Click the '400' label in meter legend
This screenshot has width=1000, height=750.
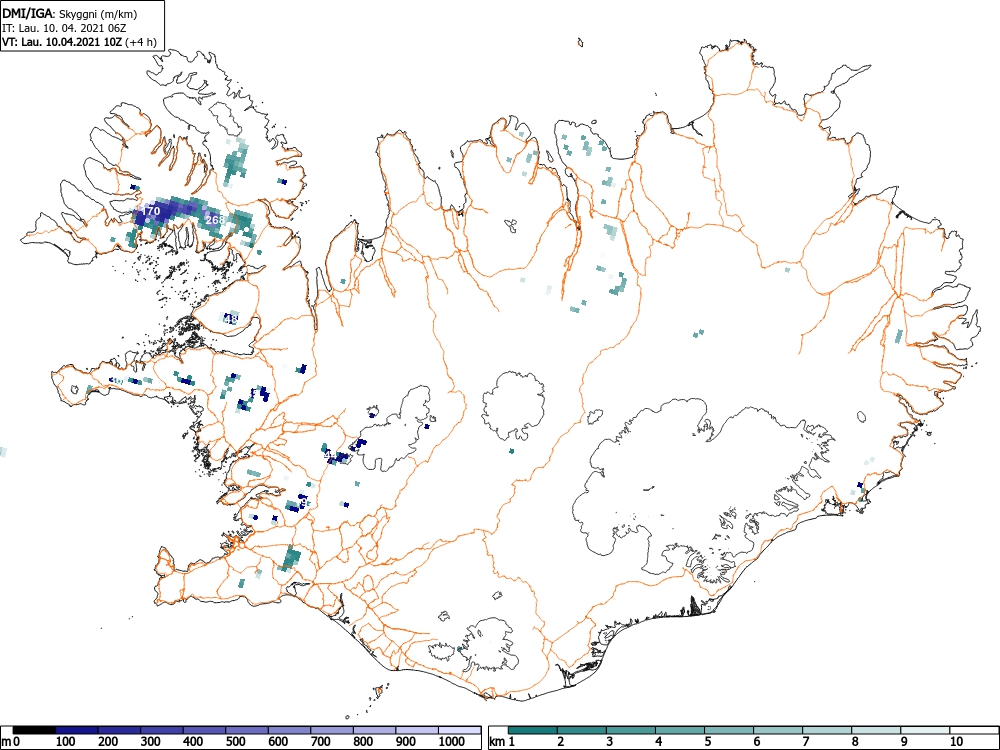coord(193,742)
